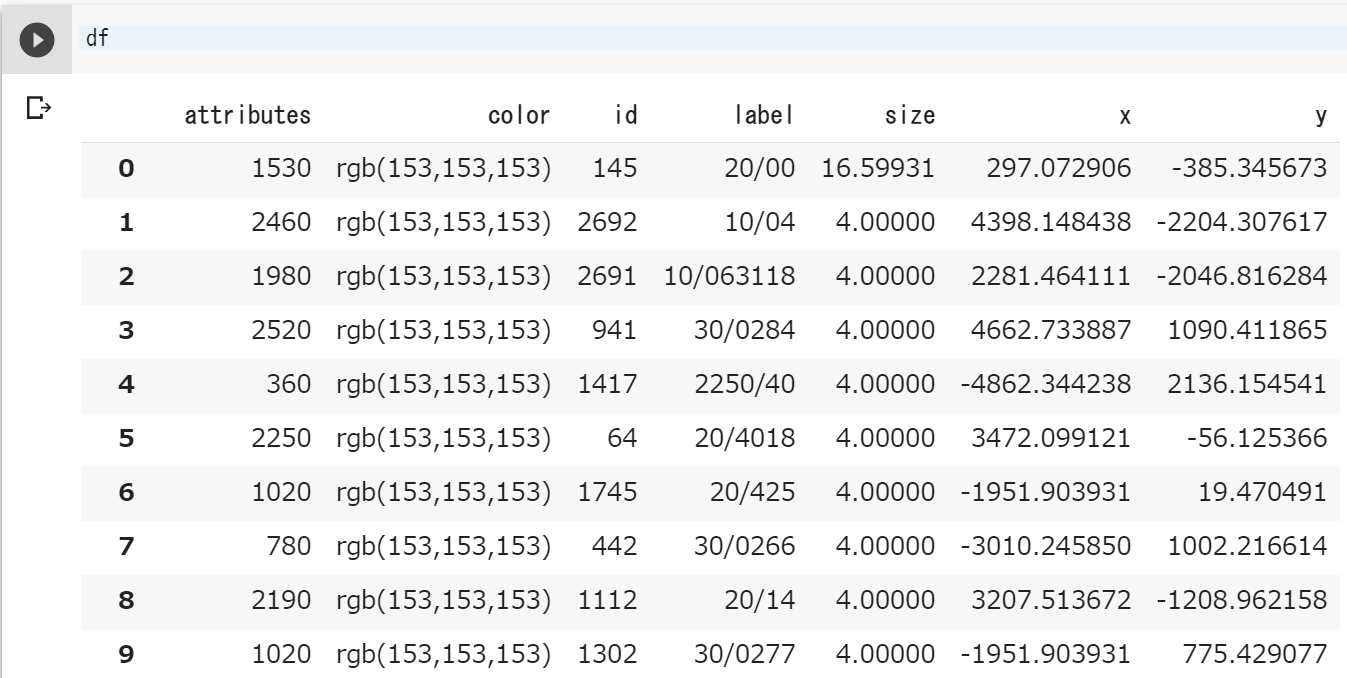Viewport: 1347px width, 678px height.
Task: Click the label cell 30/0266
Action: (745, 547)
